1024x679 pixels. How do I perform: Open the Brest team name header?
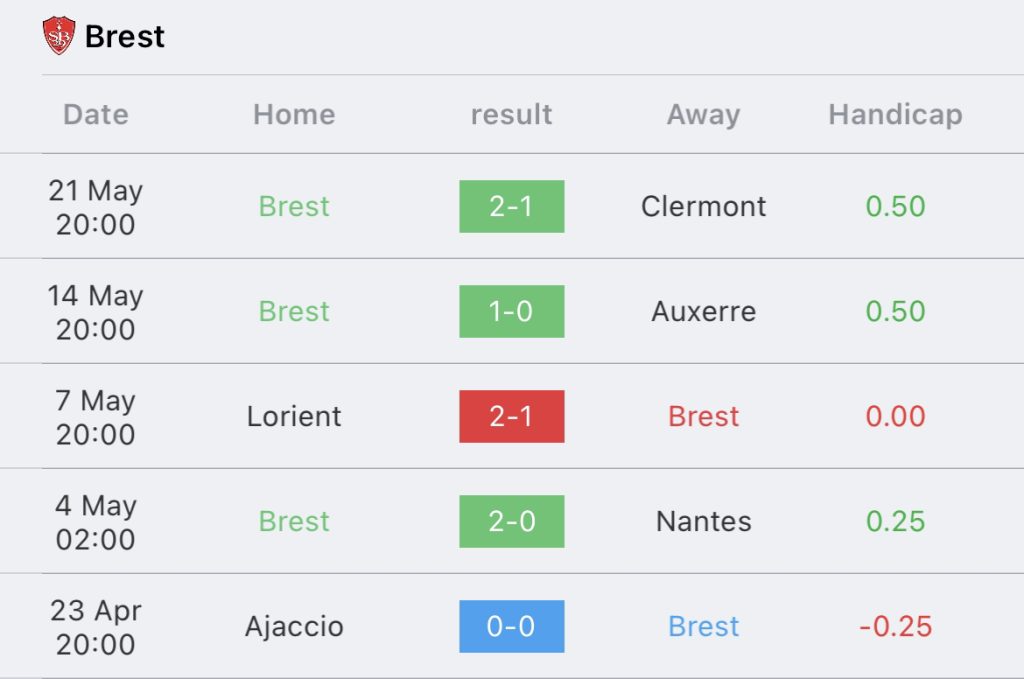coord(125,37)
